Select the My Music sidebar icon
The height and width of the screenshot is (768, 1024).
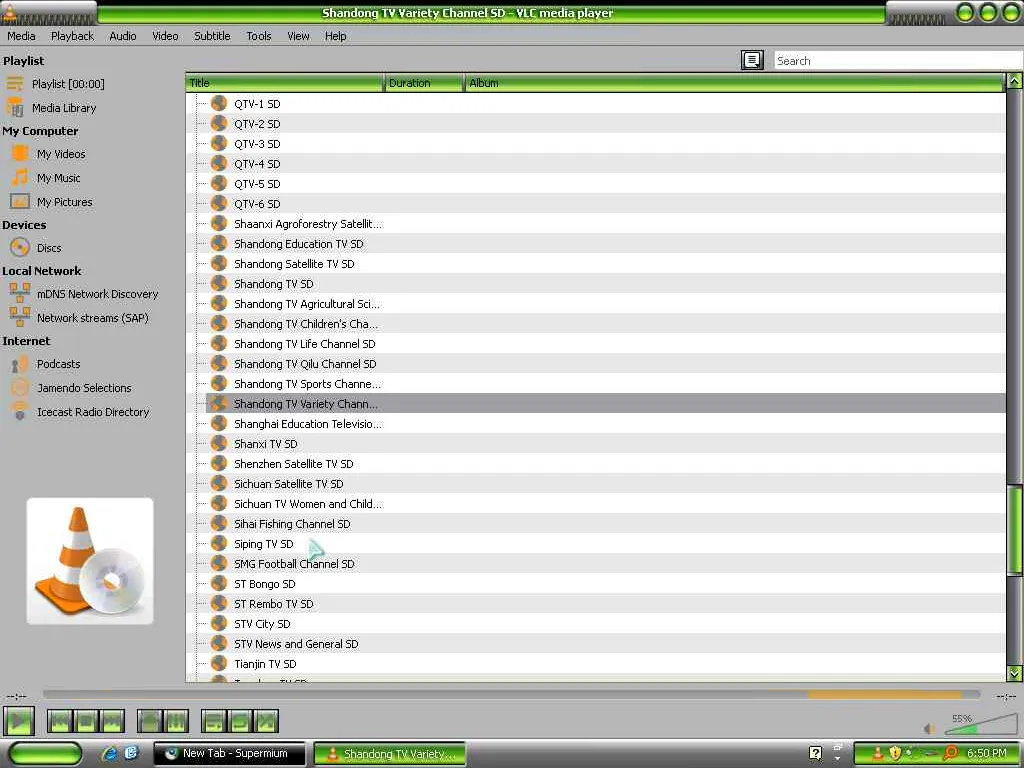click(20, 178)
